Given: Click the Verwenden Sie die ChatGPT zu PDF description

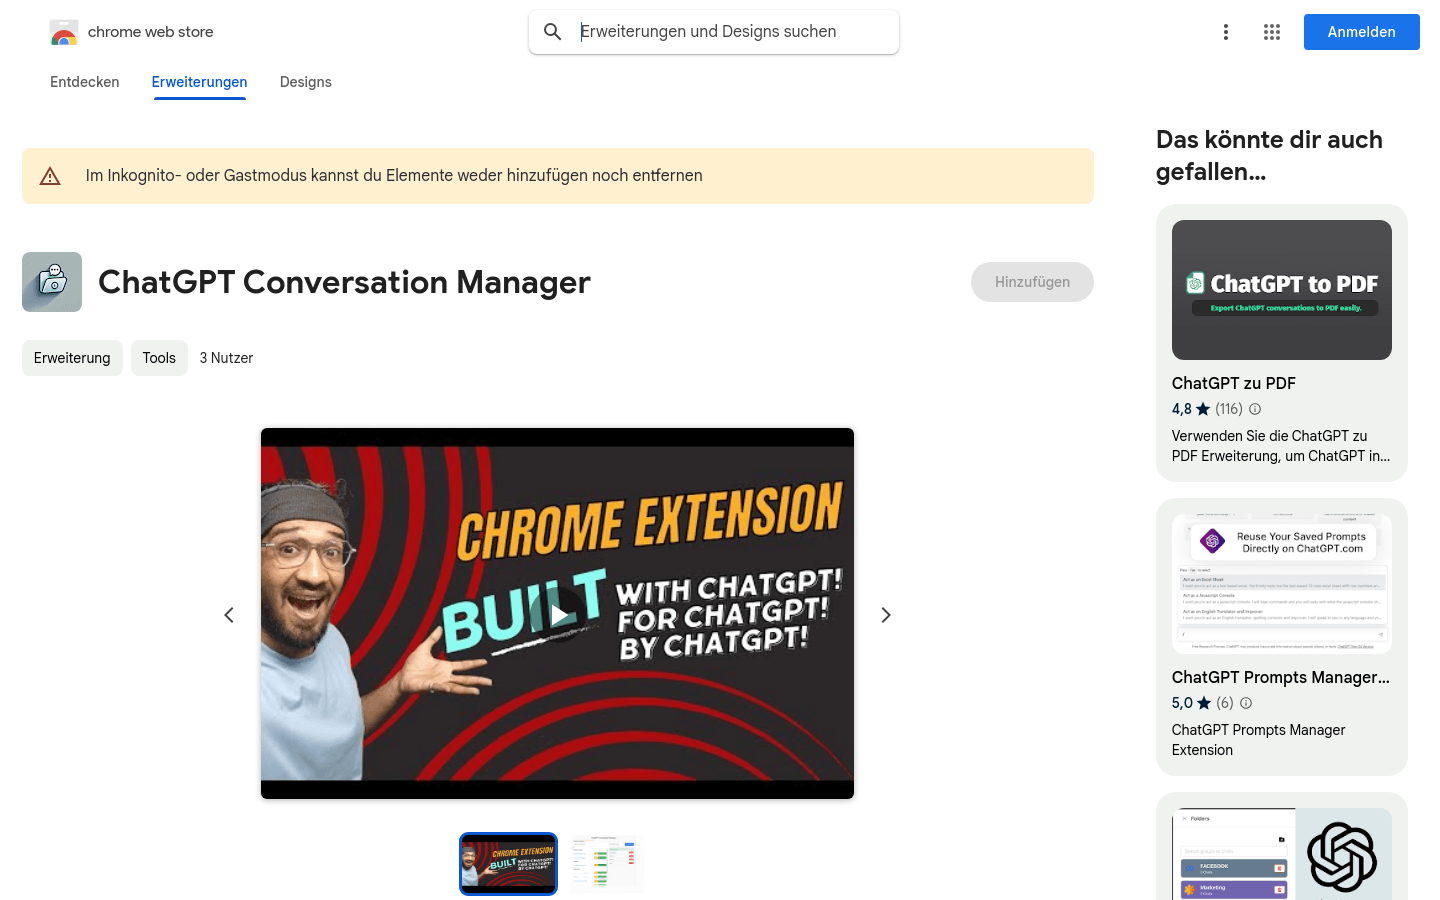Looking at the screenshot, I should (x=1281, y=446).
